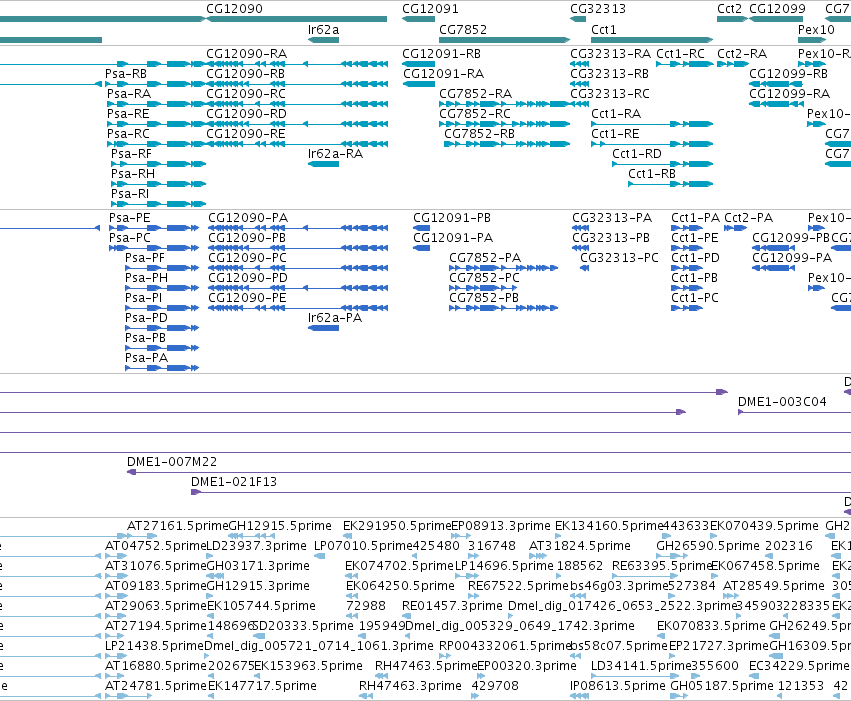Select the Psa-RH transcript label
The image size is (851, 701).
click(133, 174)
